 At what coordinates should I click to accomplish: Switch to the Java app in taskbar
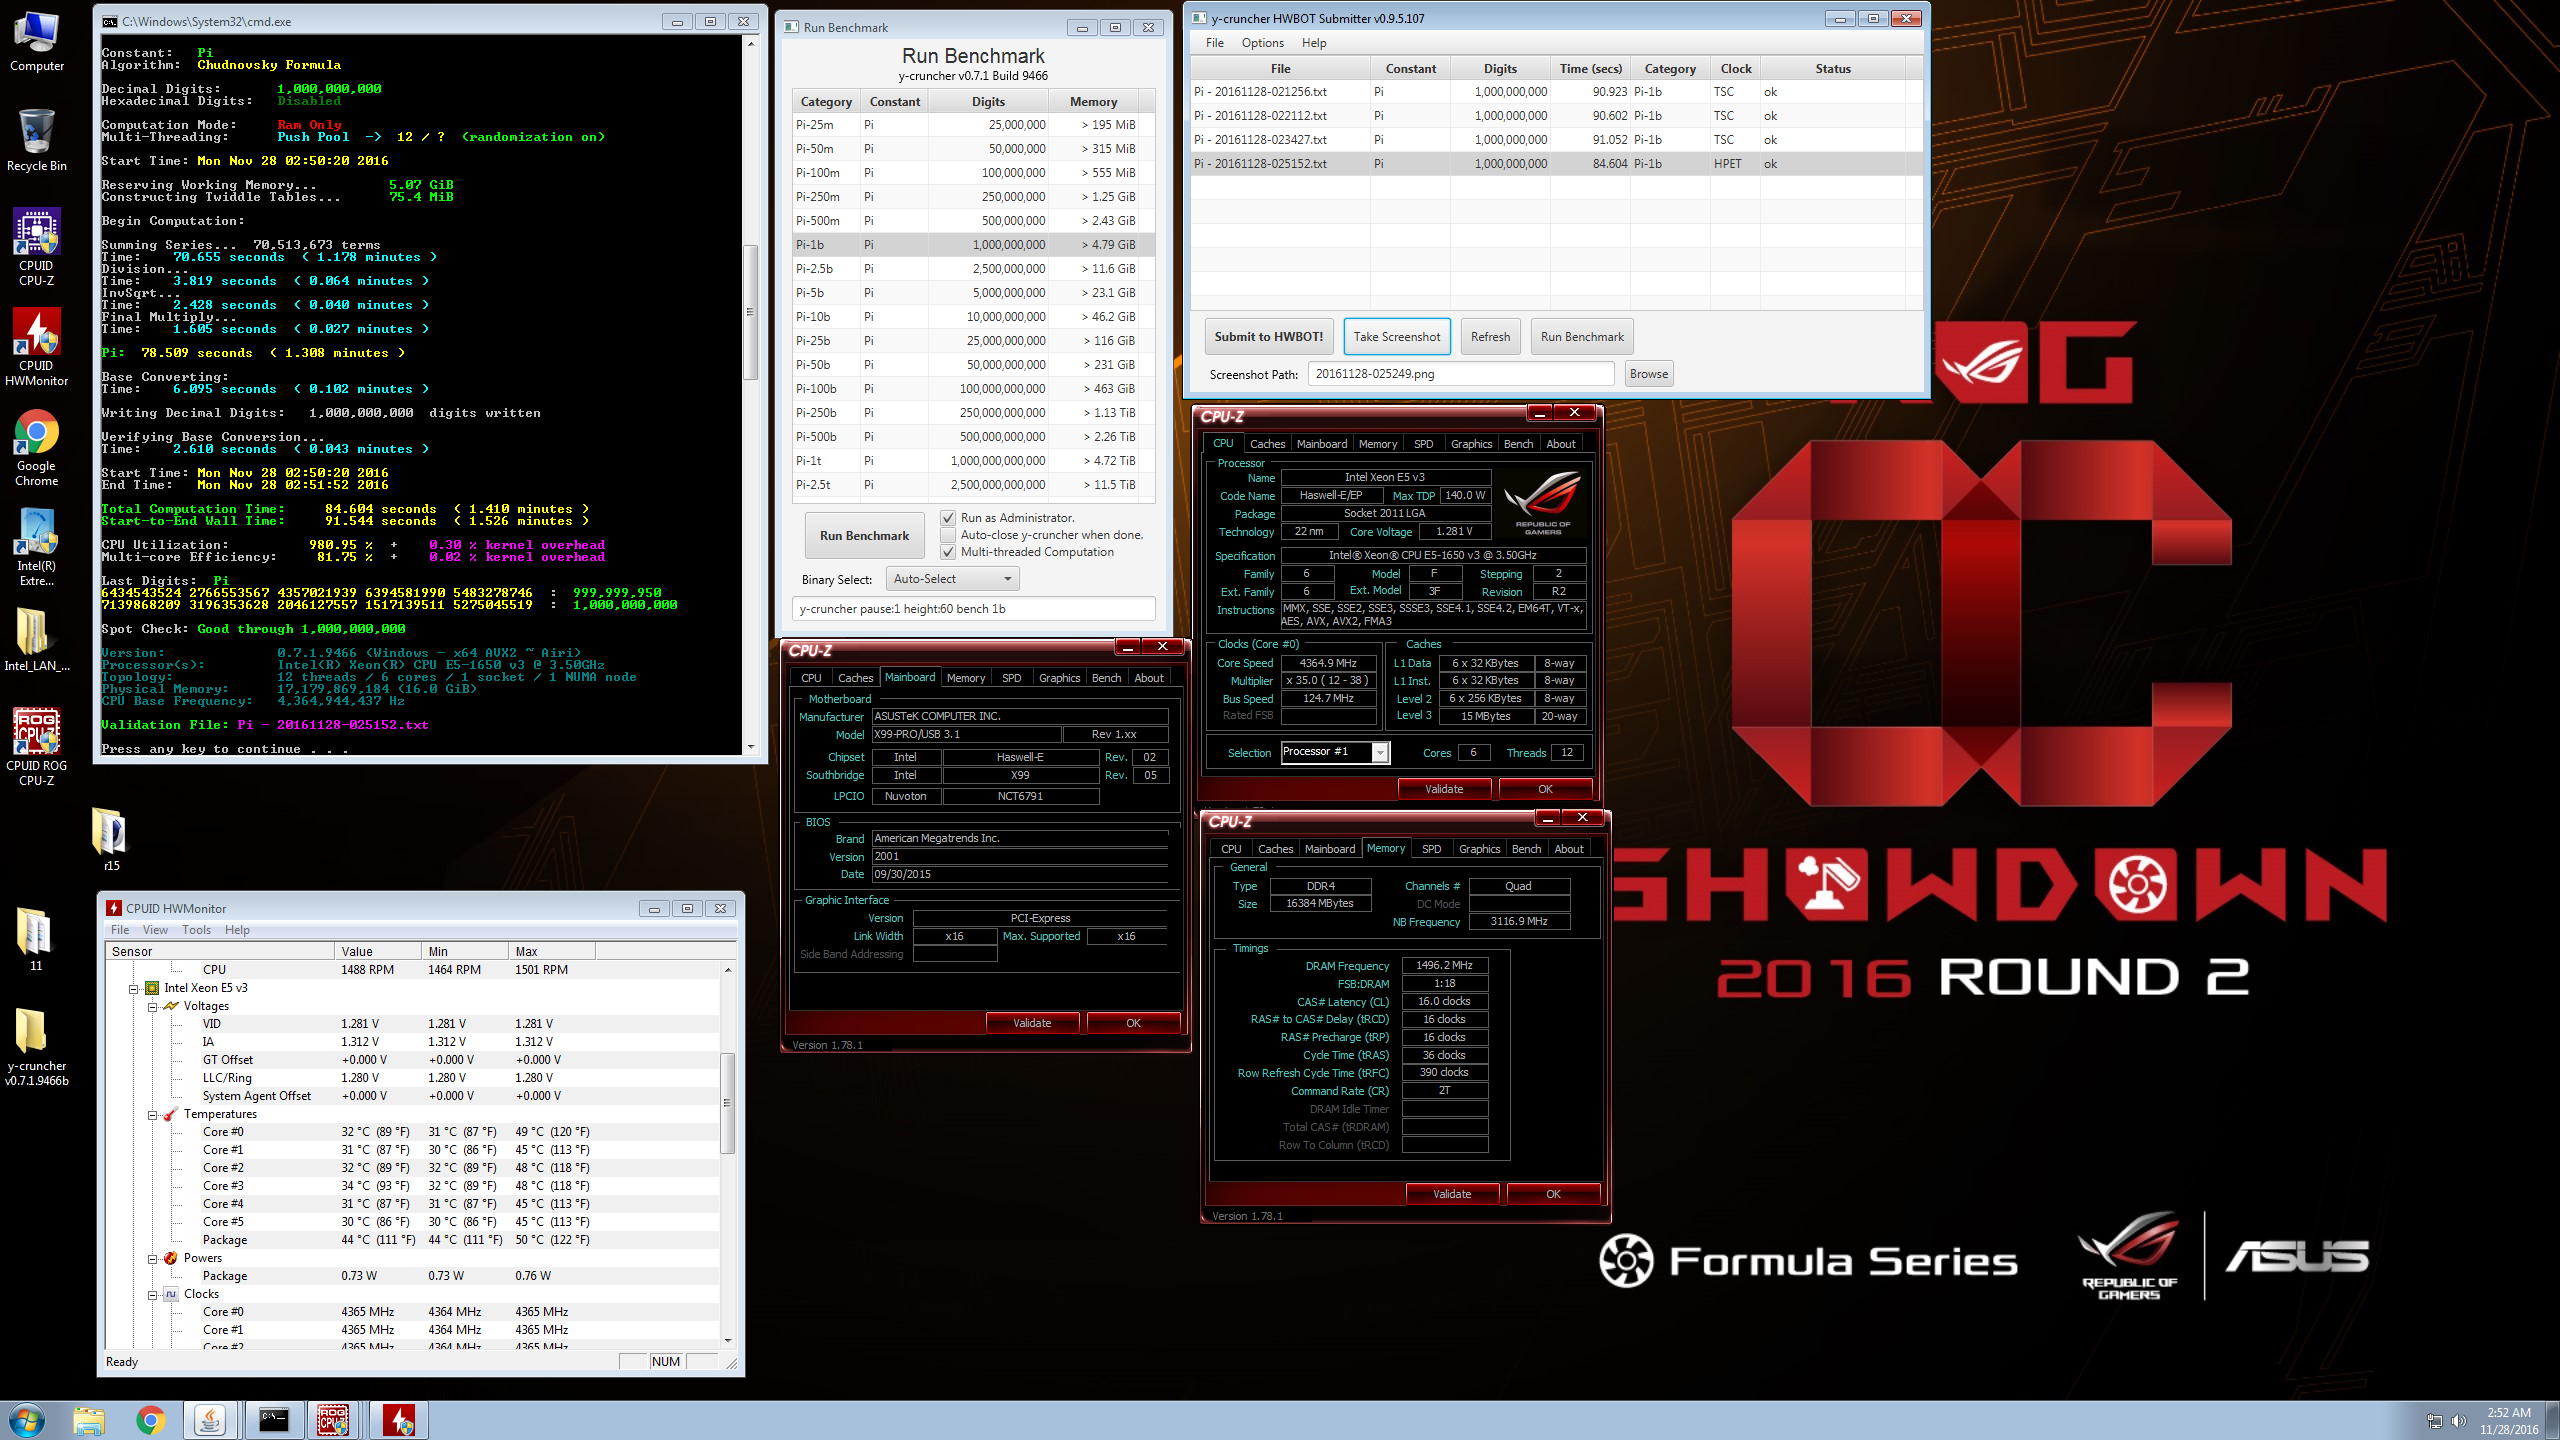(x=211, y=1420)
